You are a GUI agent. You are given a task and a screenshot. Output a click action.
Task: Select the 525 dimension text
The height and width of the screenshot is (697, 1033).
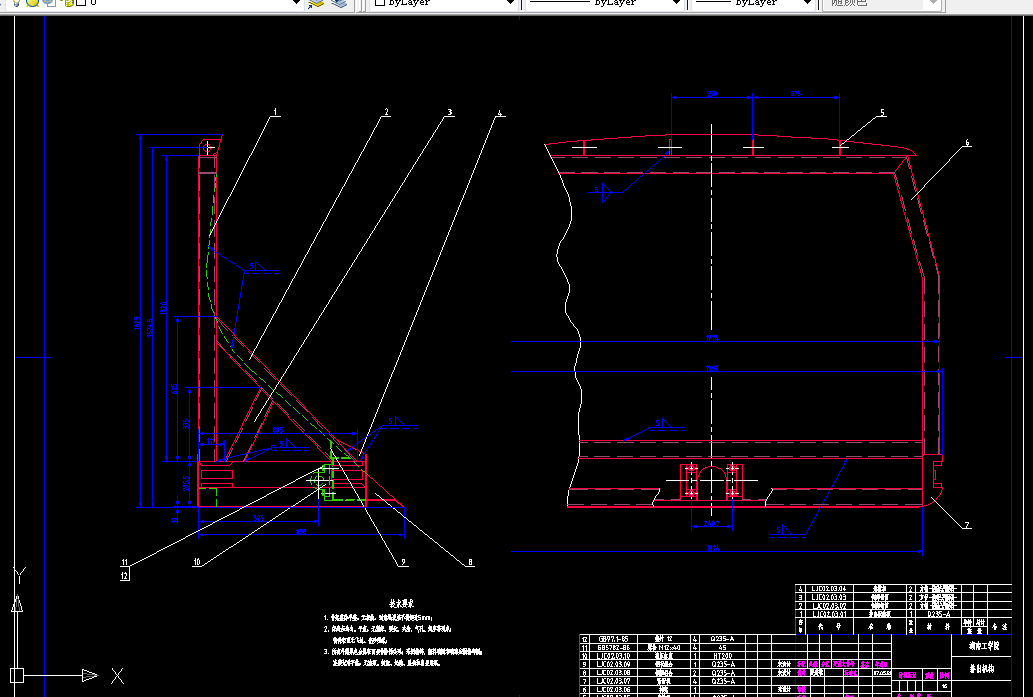(258, 518)
